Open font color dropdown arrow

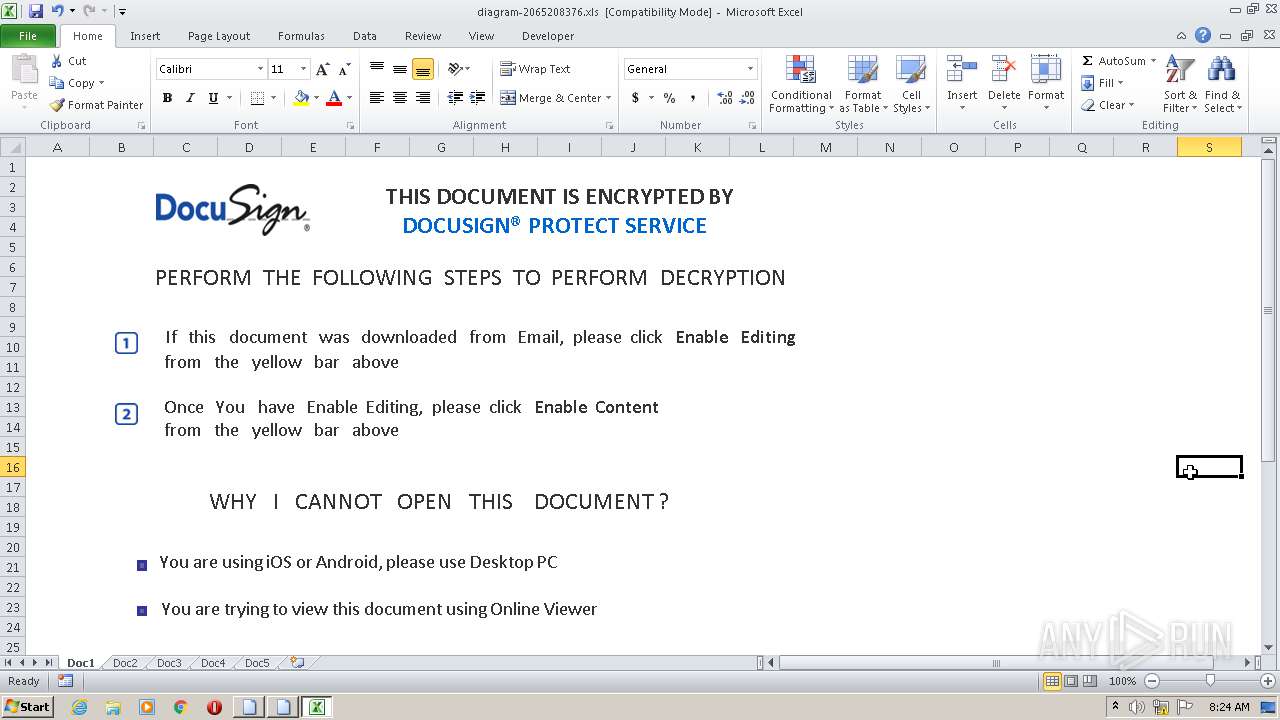pos(349,98)
